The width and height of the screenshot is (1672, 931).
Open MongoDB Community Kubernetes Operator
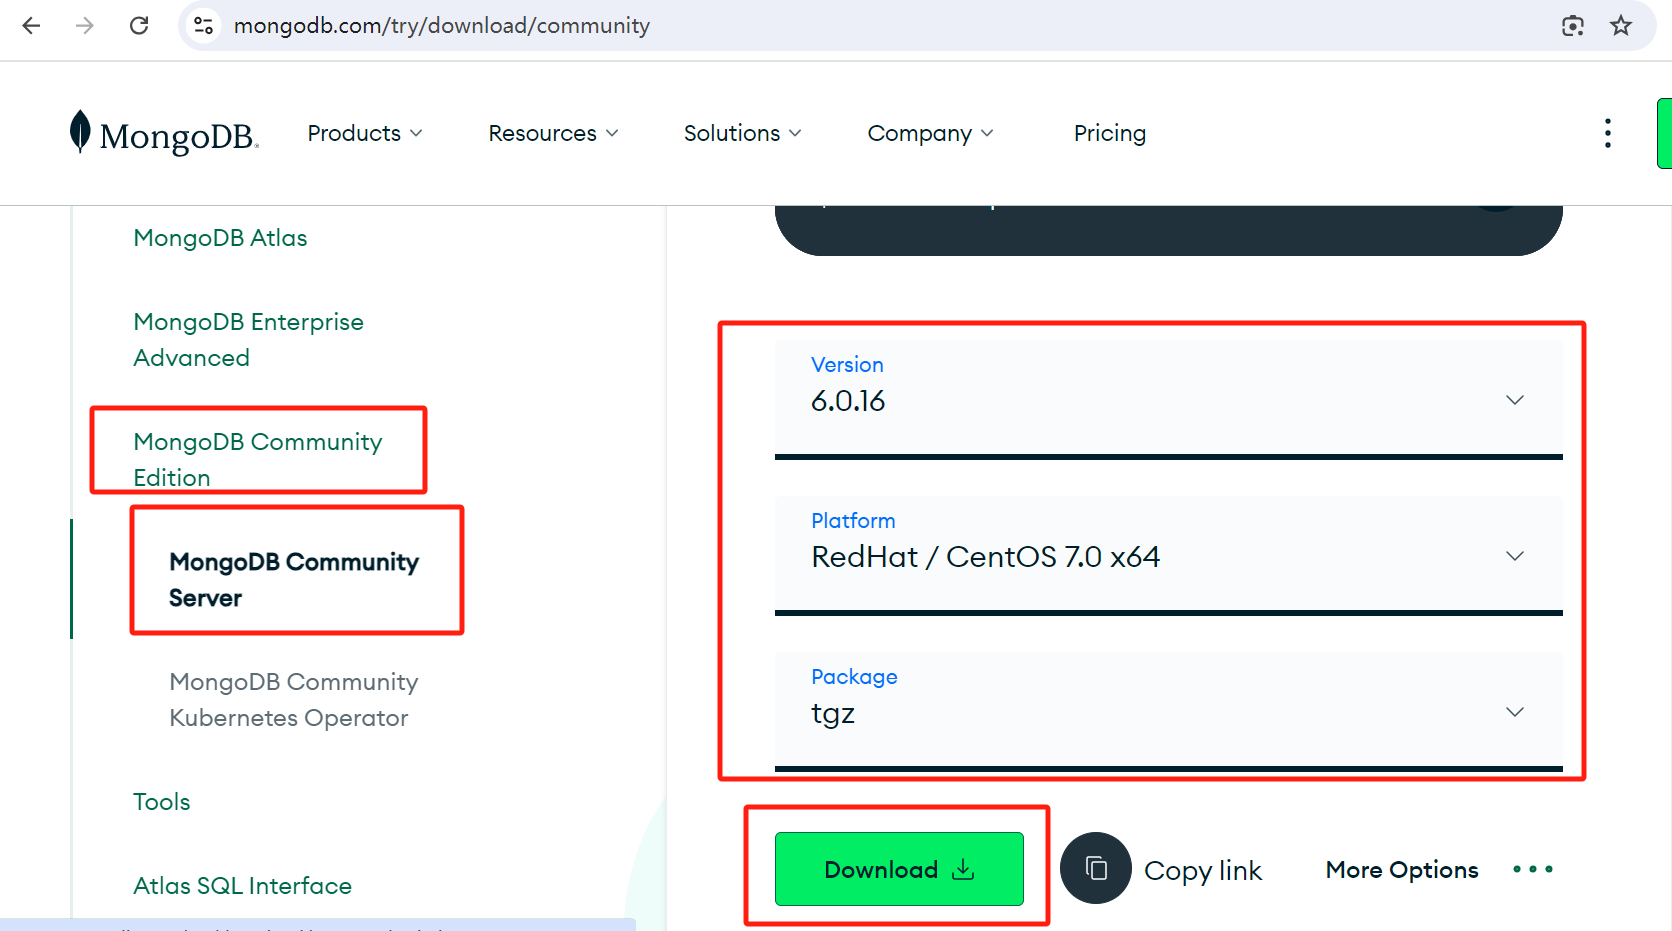click(293, 700)
